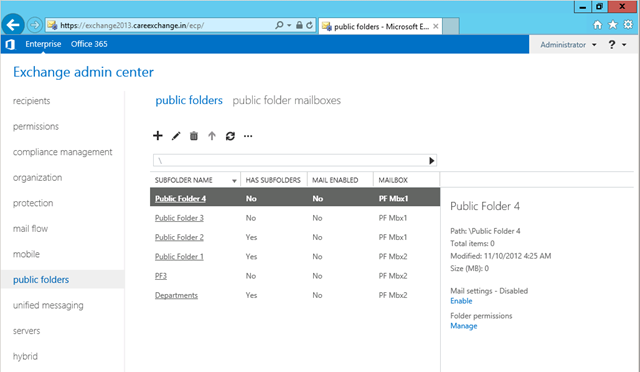This screenshot has width=640, height=372.
Task: Open the browser Home icon
Action: tap(598, 25)
